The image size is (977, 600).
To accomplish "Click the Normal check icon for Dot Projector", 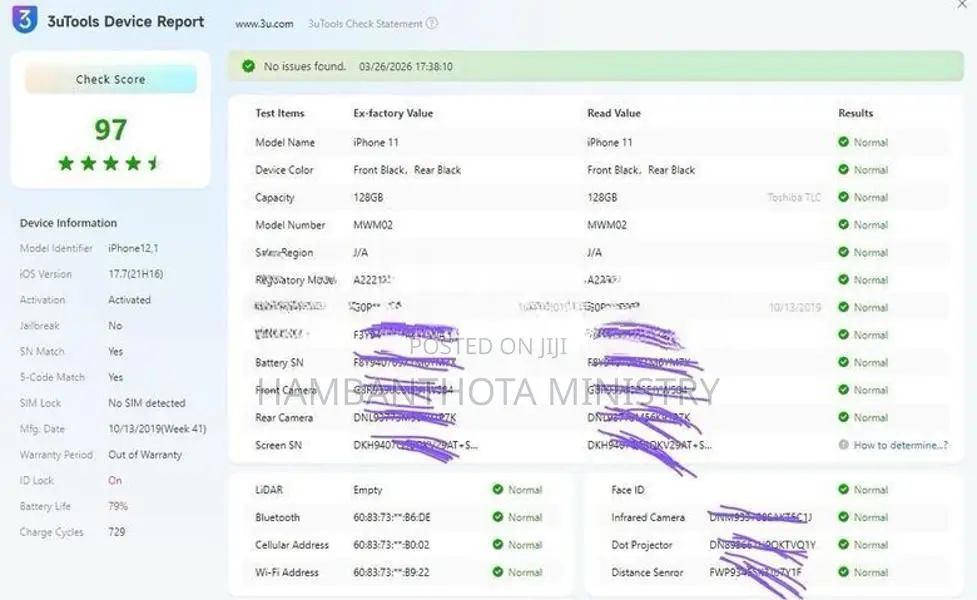I will [x=844, y=545].
